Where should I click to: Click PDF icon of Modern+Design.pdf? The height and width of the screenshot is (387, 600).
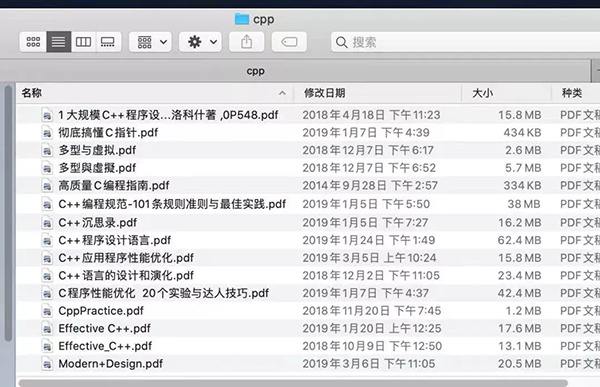pyautogui.click(x=47, y=364)
